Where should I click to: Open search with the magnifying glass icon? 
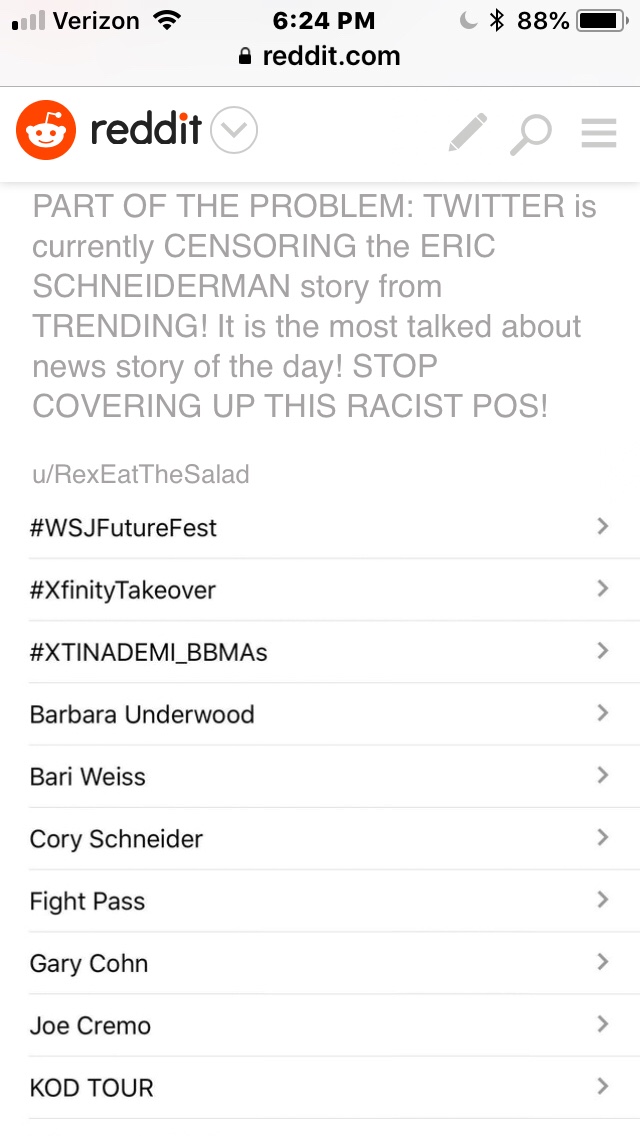tap(530, 134)
